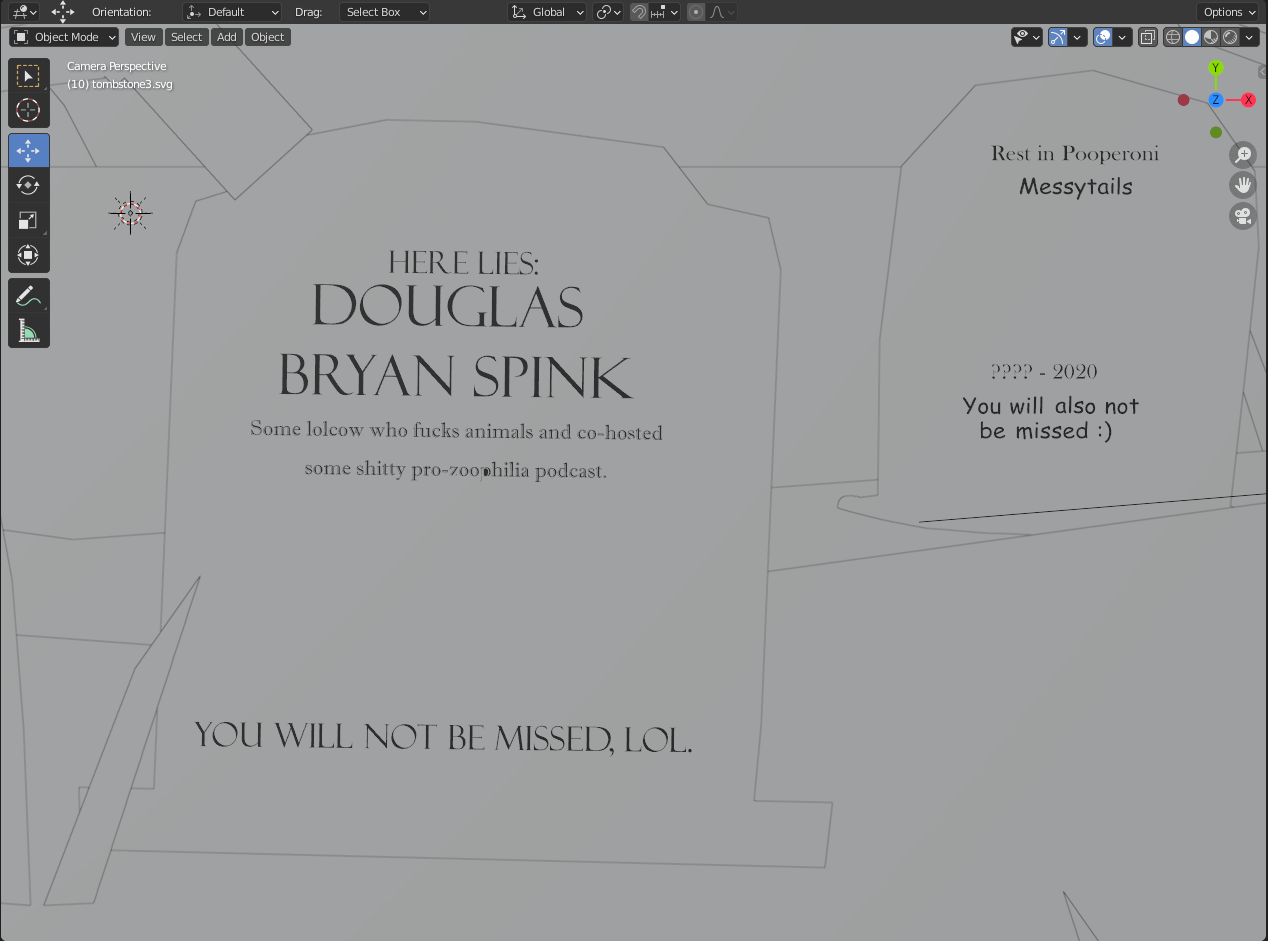This screenshot has width=1268, height=941.
Task: Activate the Transform tool
Action: click(x=28, y=255)
